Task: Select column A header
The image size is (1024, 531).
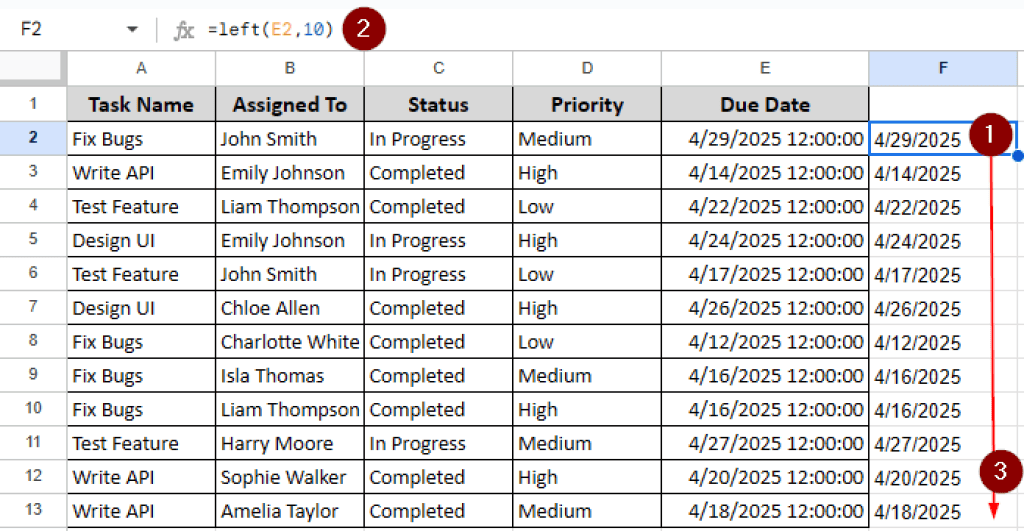Action: (x=141, y=68)
